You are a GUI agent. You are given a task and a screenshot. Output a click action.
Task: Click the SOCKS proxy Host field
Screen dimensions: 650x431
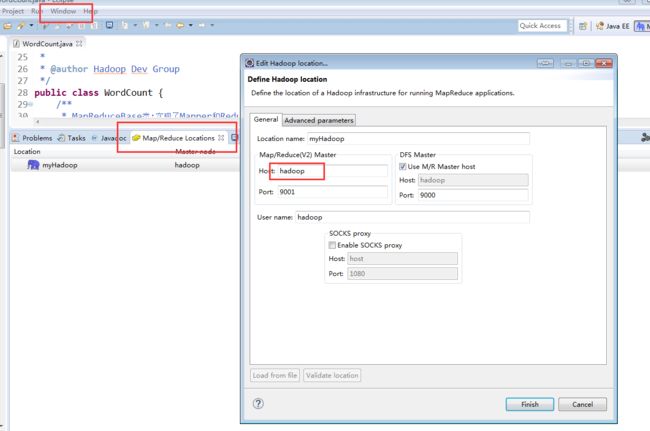402,259
